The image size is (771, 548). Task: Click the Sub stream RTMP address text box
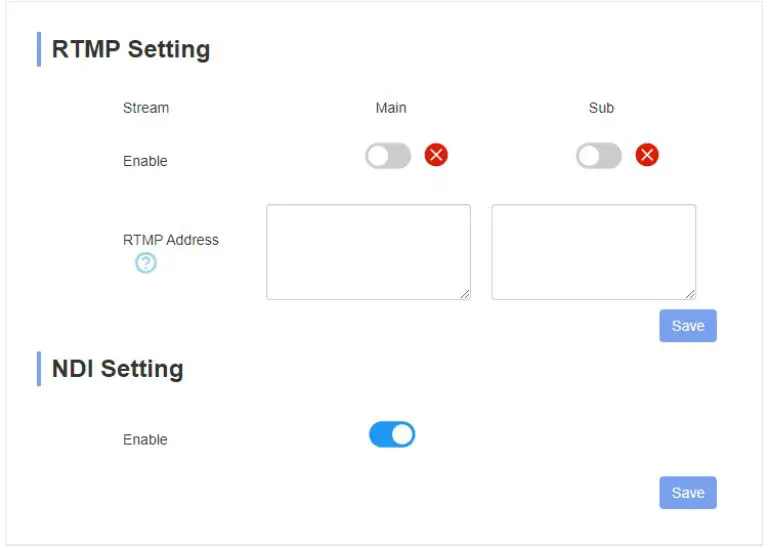(x=593, y=251)
